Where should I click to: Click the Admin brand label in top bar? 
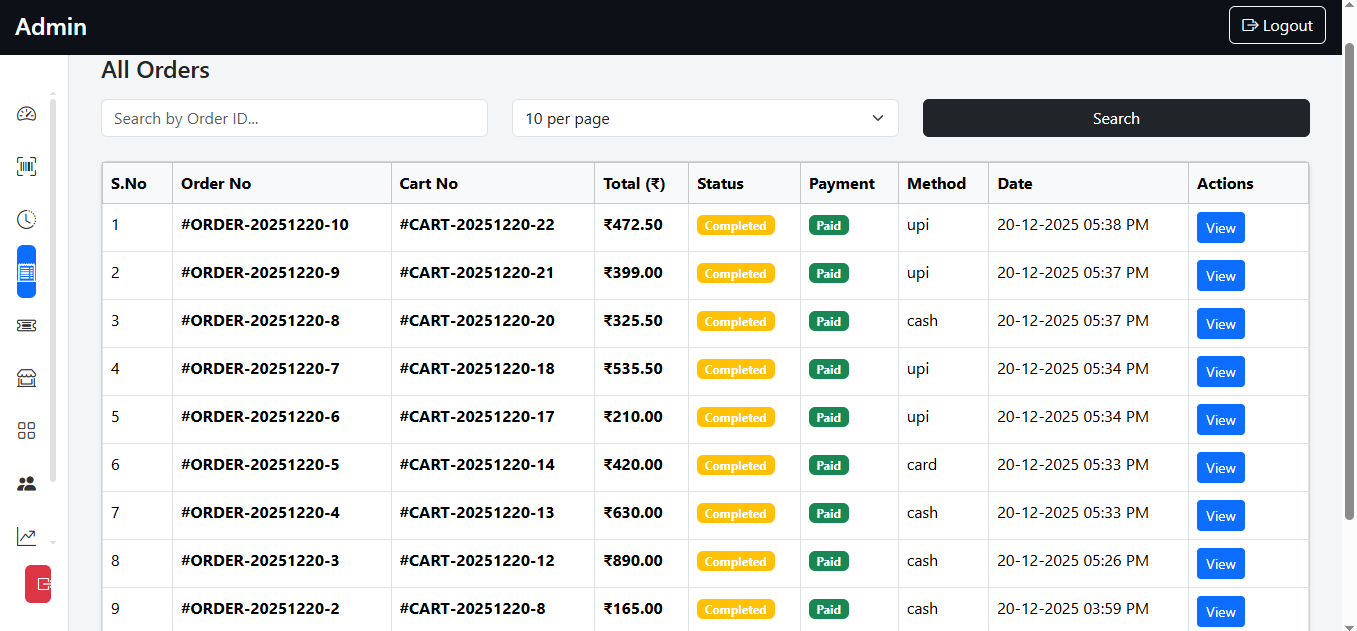(50, 26)
